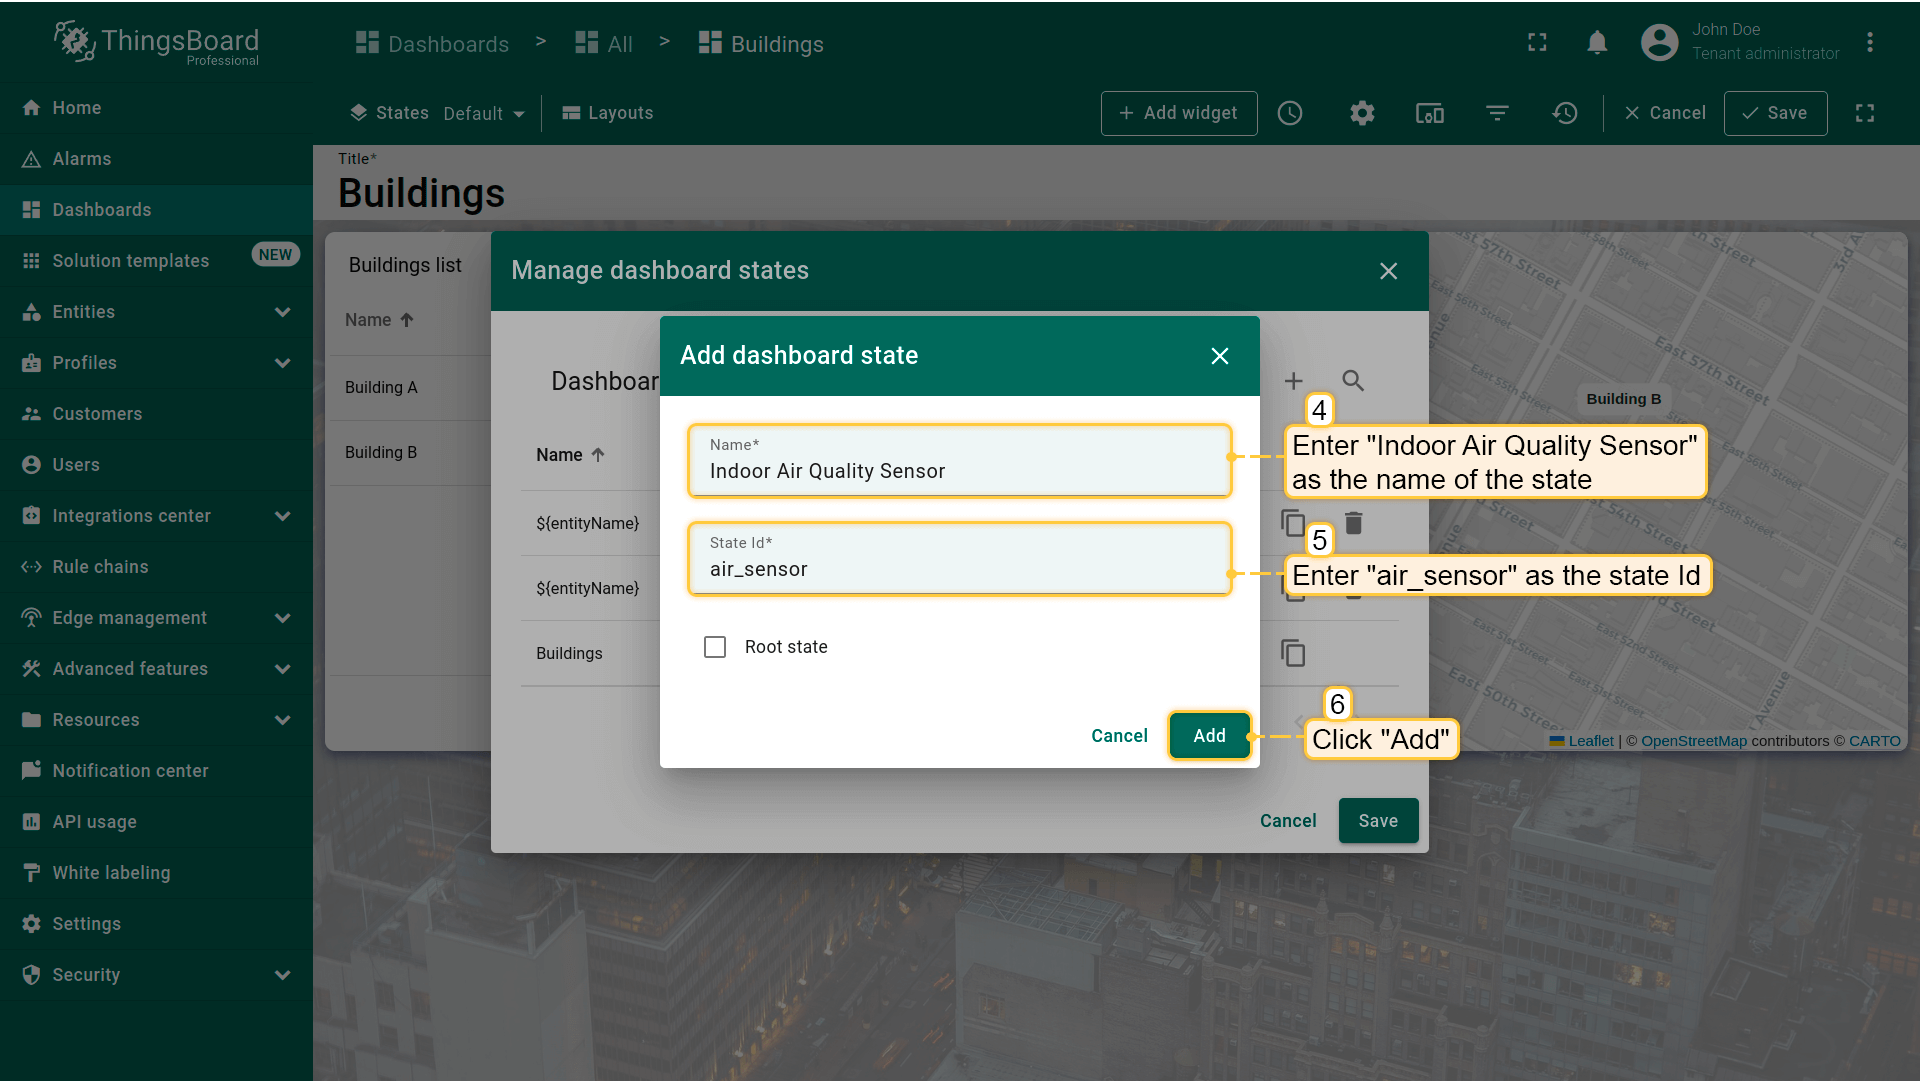The height and width of the screenshot is (1081, 1920).
Task: Delete first entityName state via trash icon
Action: [x=1353, y=523]
